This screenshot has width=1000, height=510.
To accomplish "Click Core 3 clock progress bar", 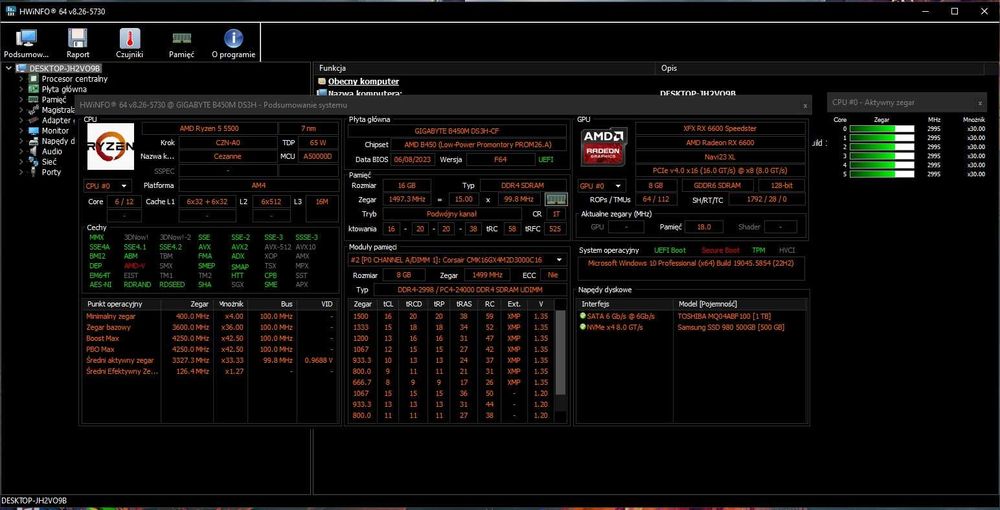I will 881,156.
